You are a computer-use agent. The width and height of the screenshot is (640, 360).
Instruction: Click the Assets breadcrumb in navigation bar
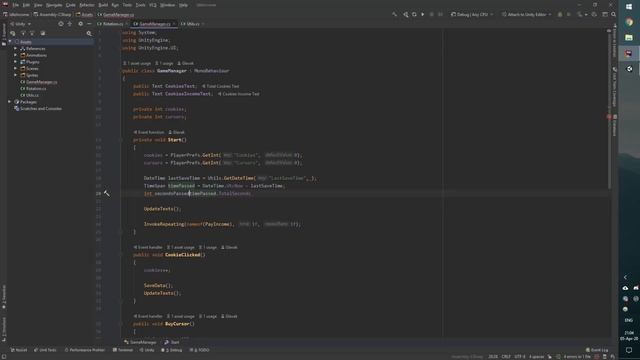(x=84, y=14)
